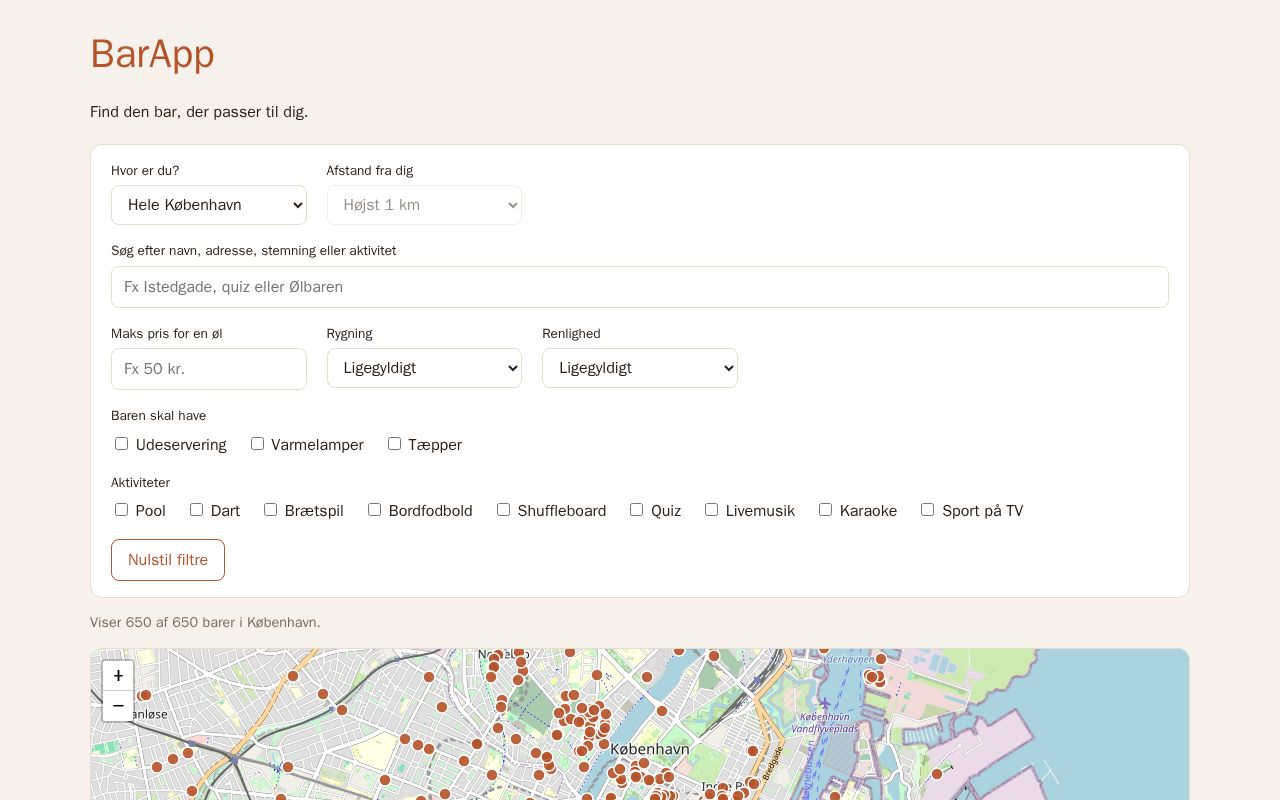Image resolution: width=1280 pixels, height=800 pixels.
Task: Click the 'Aktiviteter' section label
Action: click(141, 483)
